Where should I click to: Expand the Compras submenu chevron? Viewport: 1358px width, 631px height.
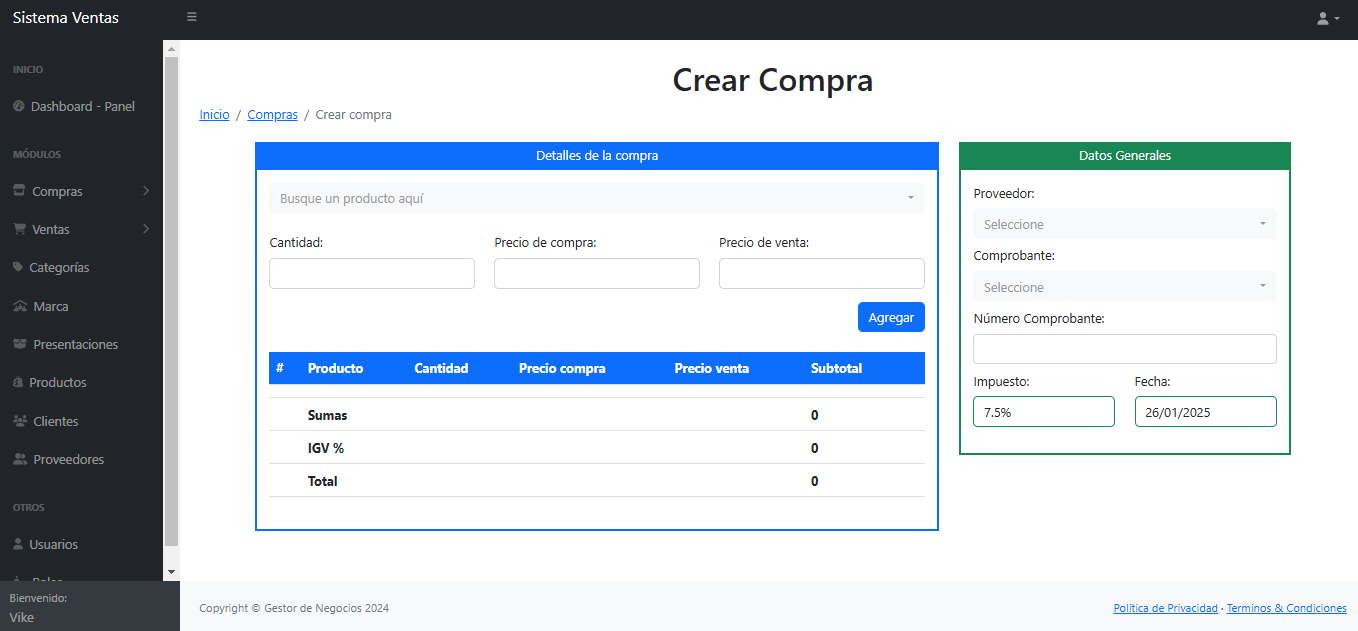pos(146,191)
